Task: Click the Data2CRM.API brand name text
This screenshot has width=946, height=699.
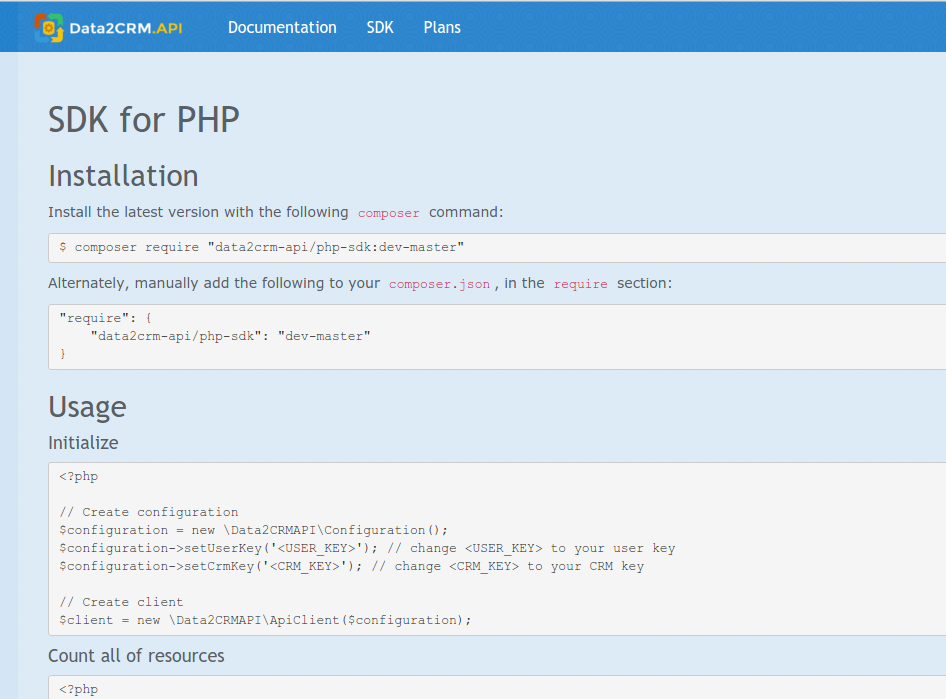Action: (125, 28)
